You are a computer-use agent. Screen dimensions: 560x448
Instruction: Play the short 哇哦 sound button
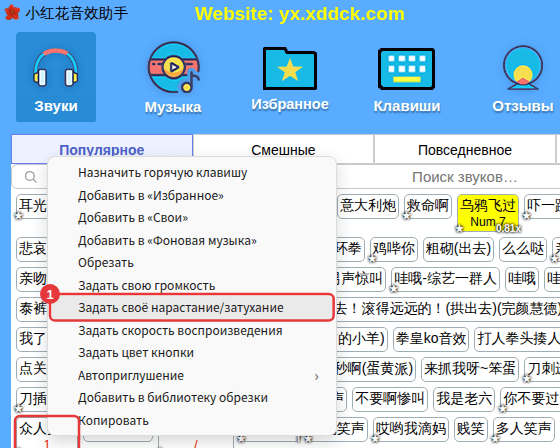[x=522, y=279]
